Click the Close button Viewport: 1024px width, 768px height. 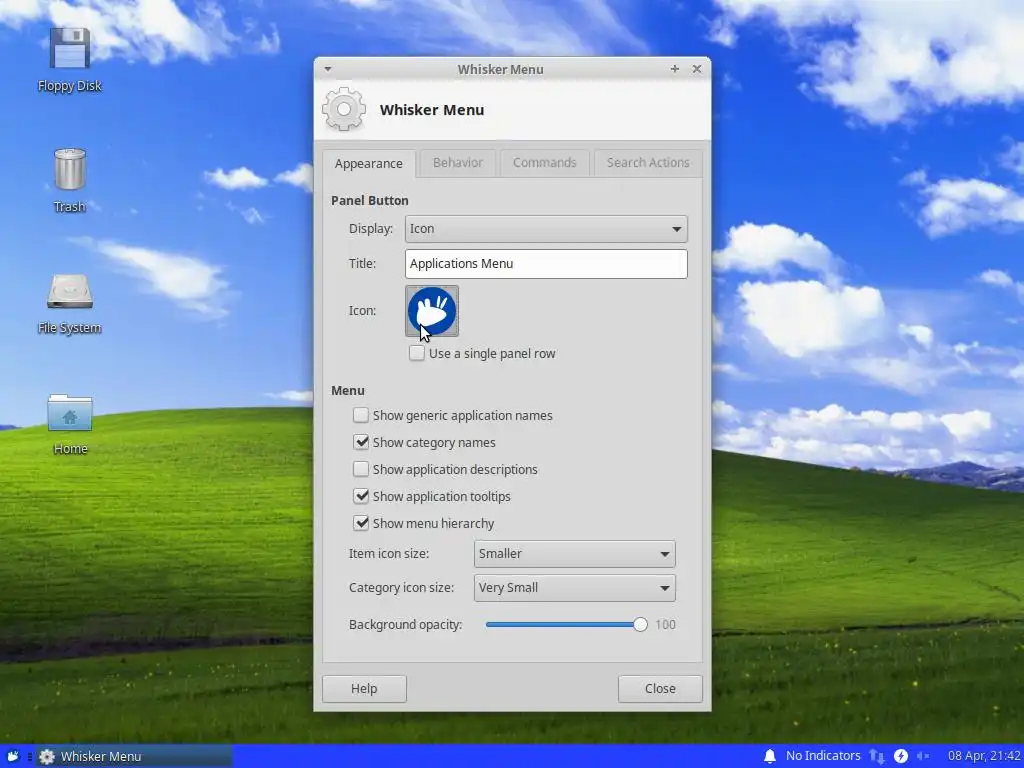(x=660, y=689)
